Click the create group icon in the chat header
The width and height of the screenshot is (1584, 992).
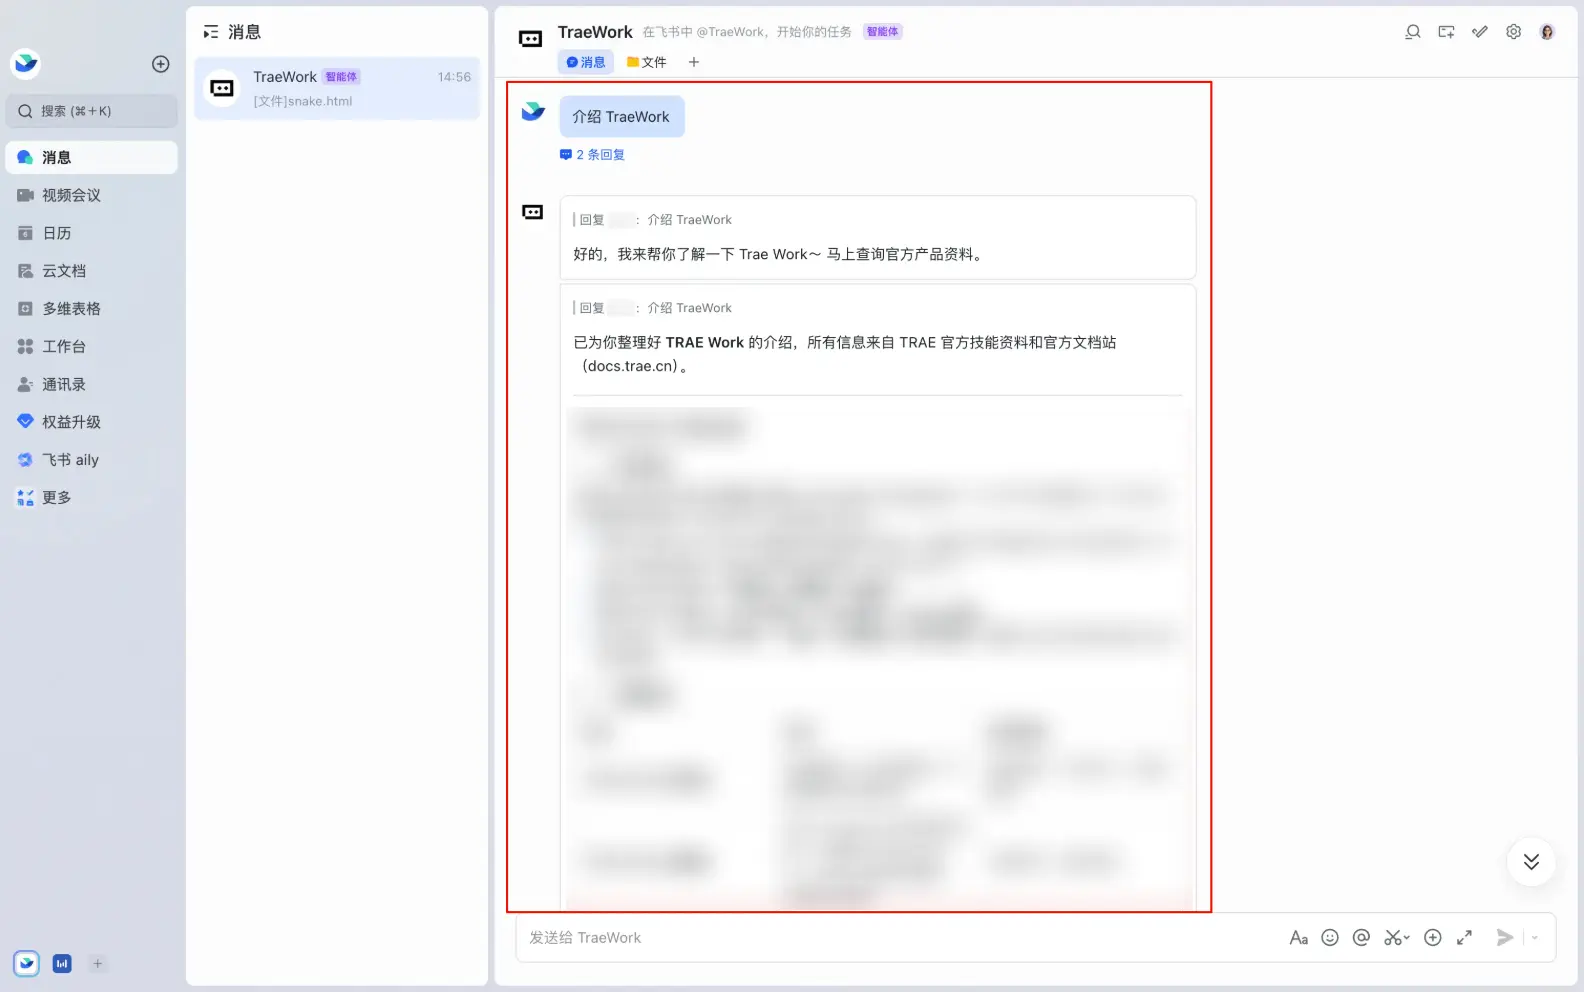pyautogui.click(x=1446, y=32)
